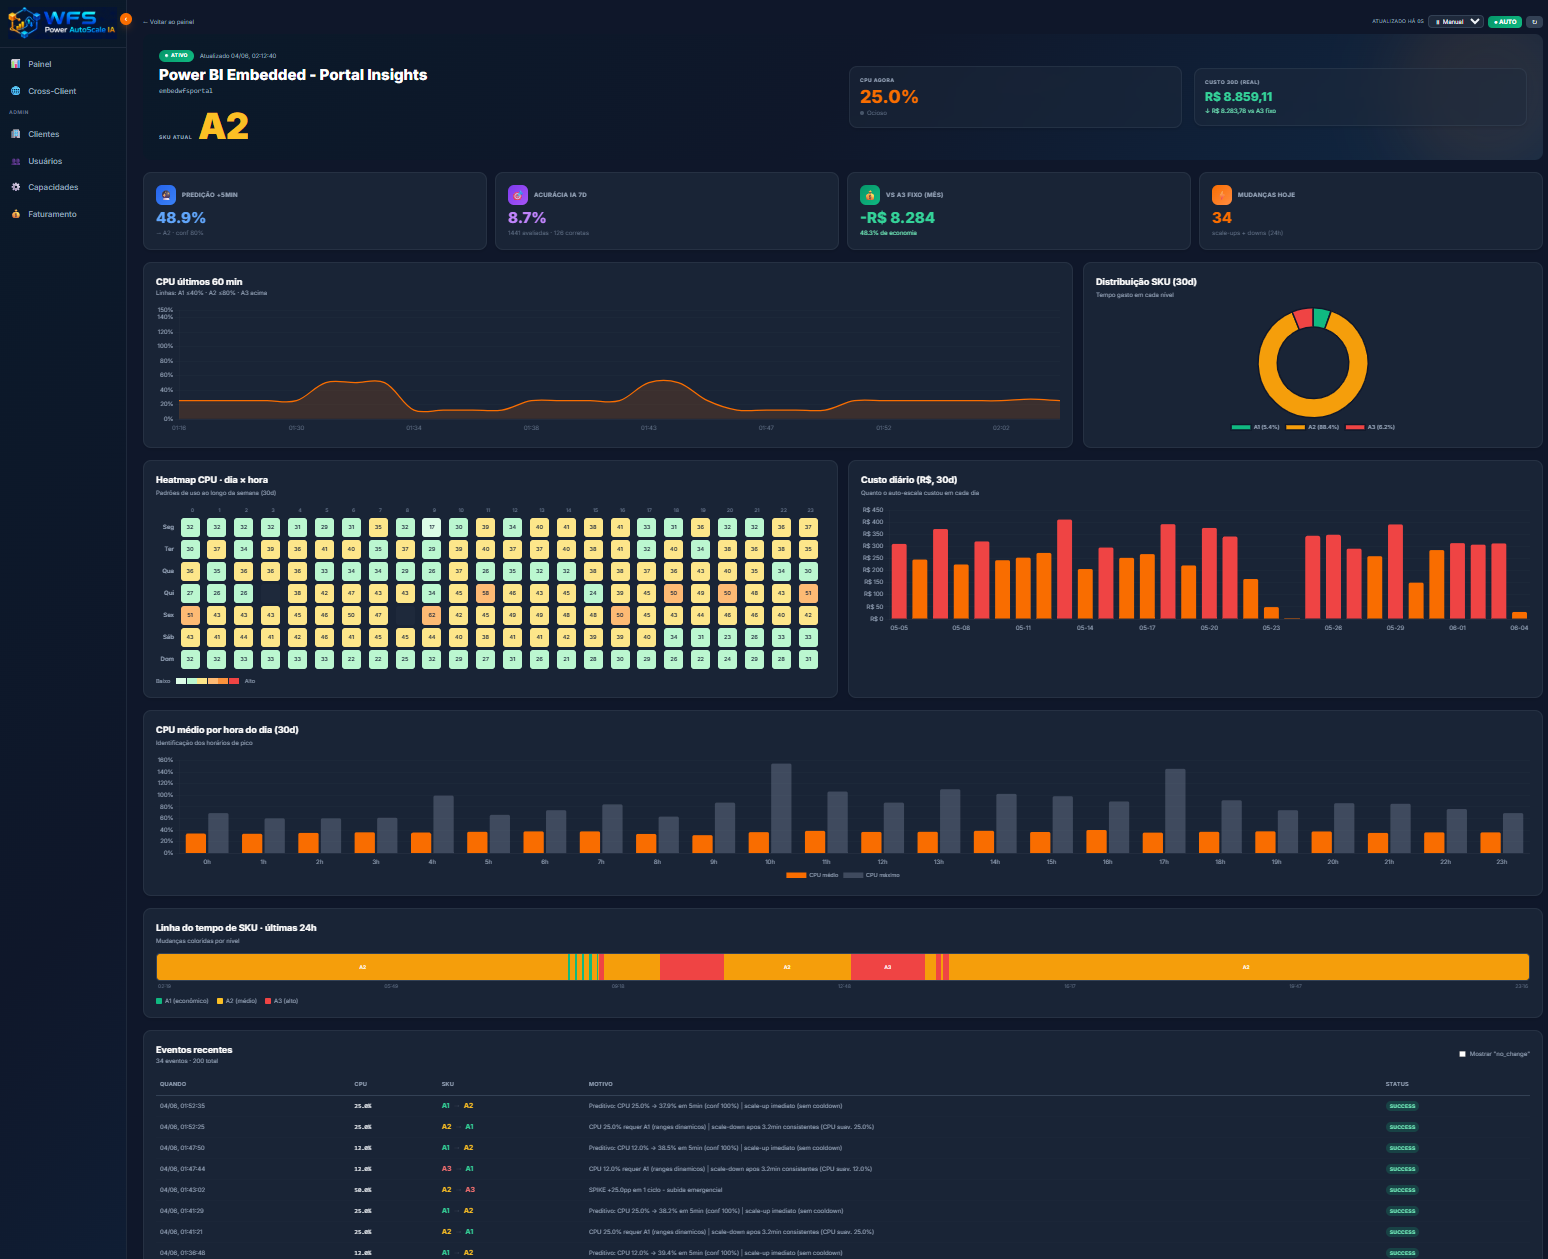This screenshot has height=1259, width=1548.
Task: Click the embedwfsportal capacity identifier
Action: tap(186, 91)
